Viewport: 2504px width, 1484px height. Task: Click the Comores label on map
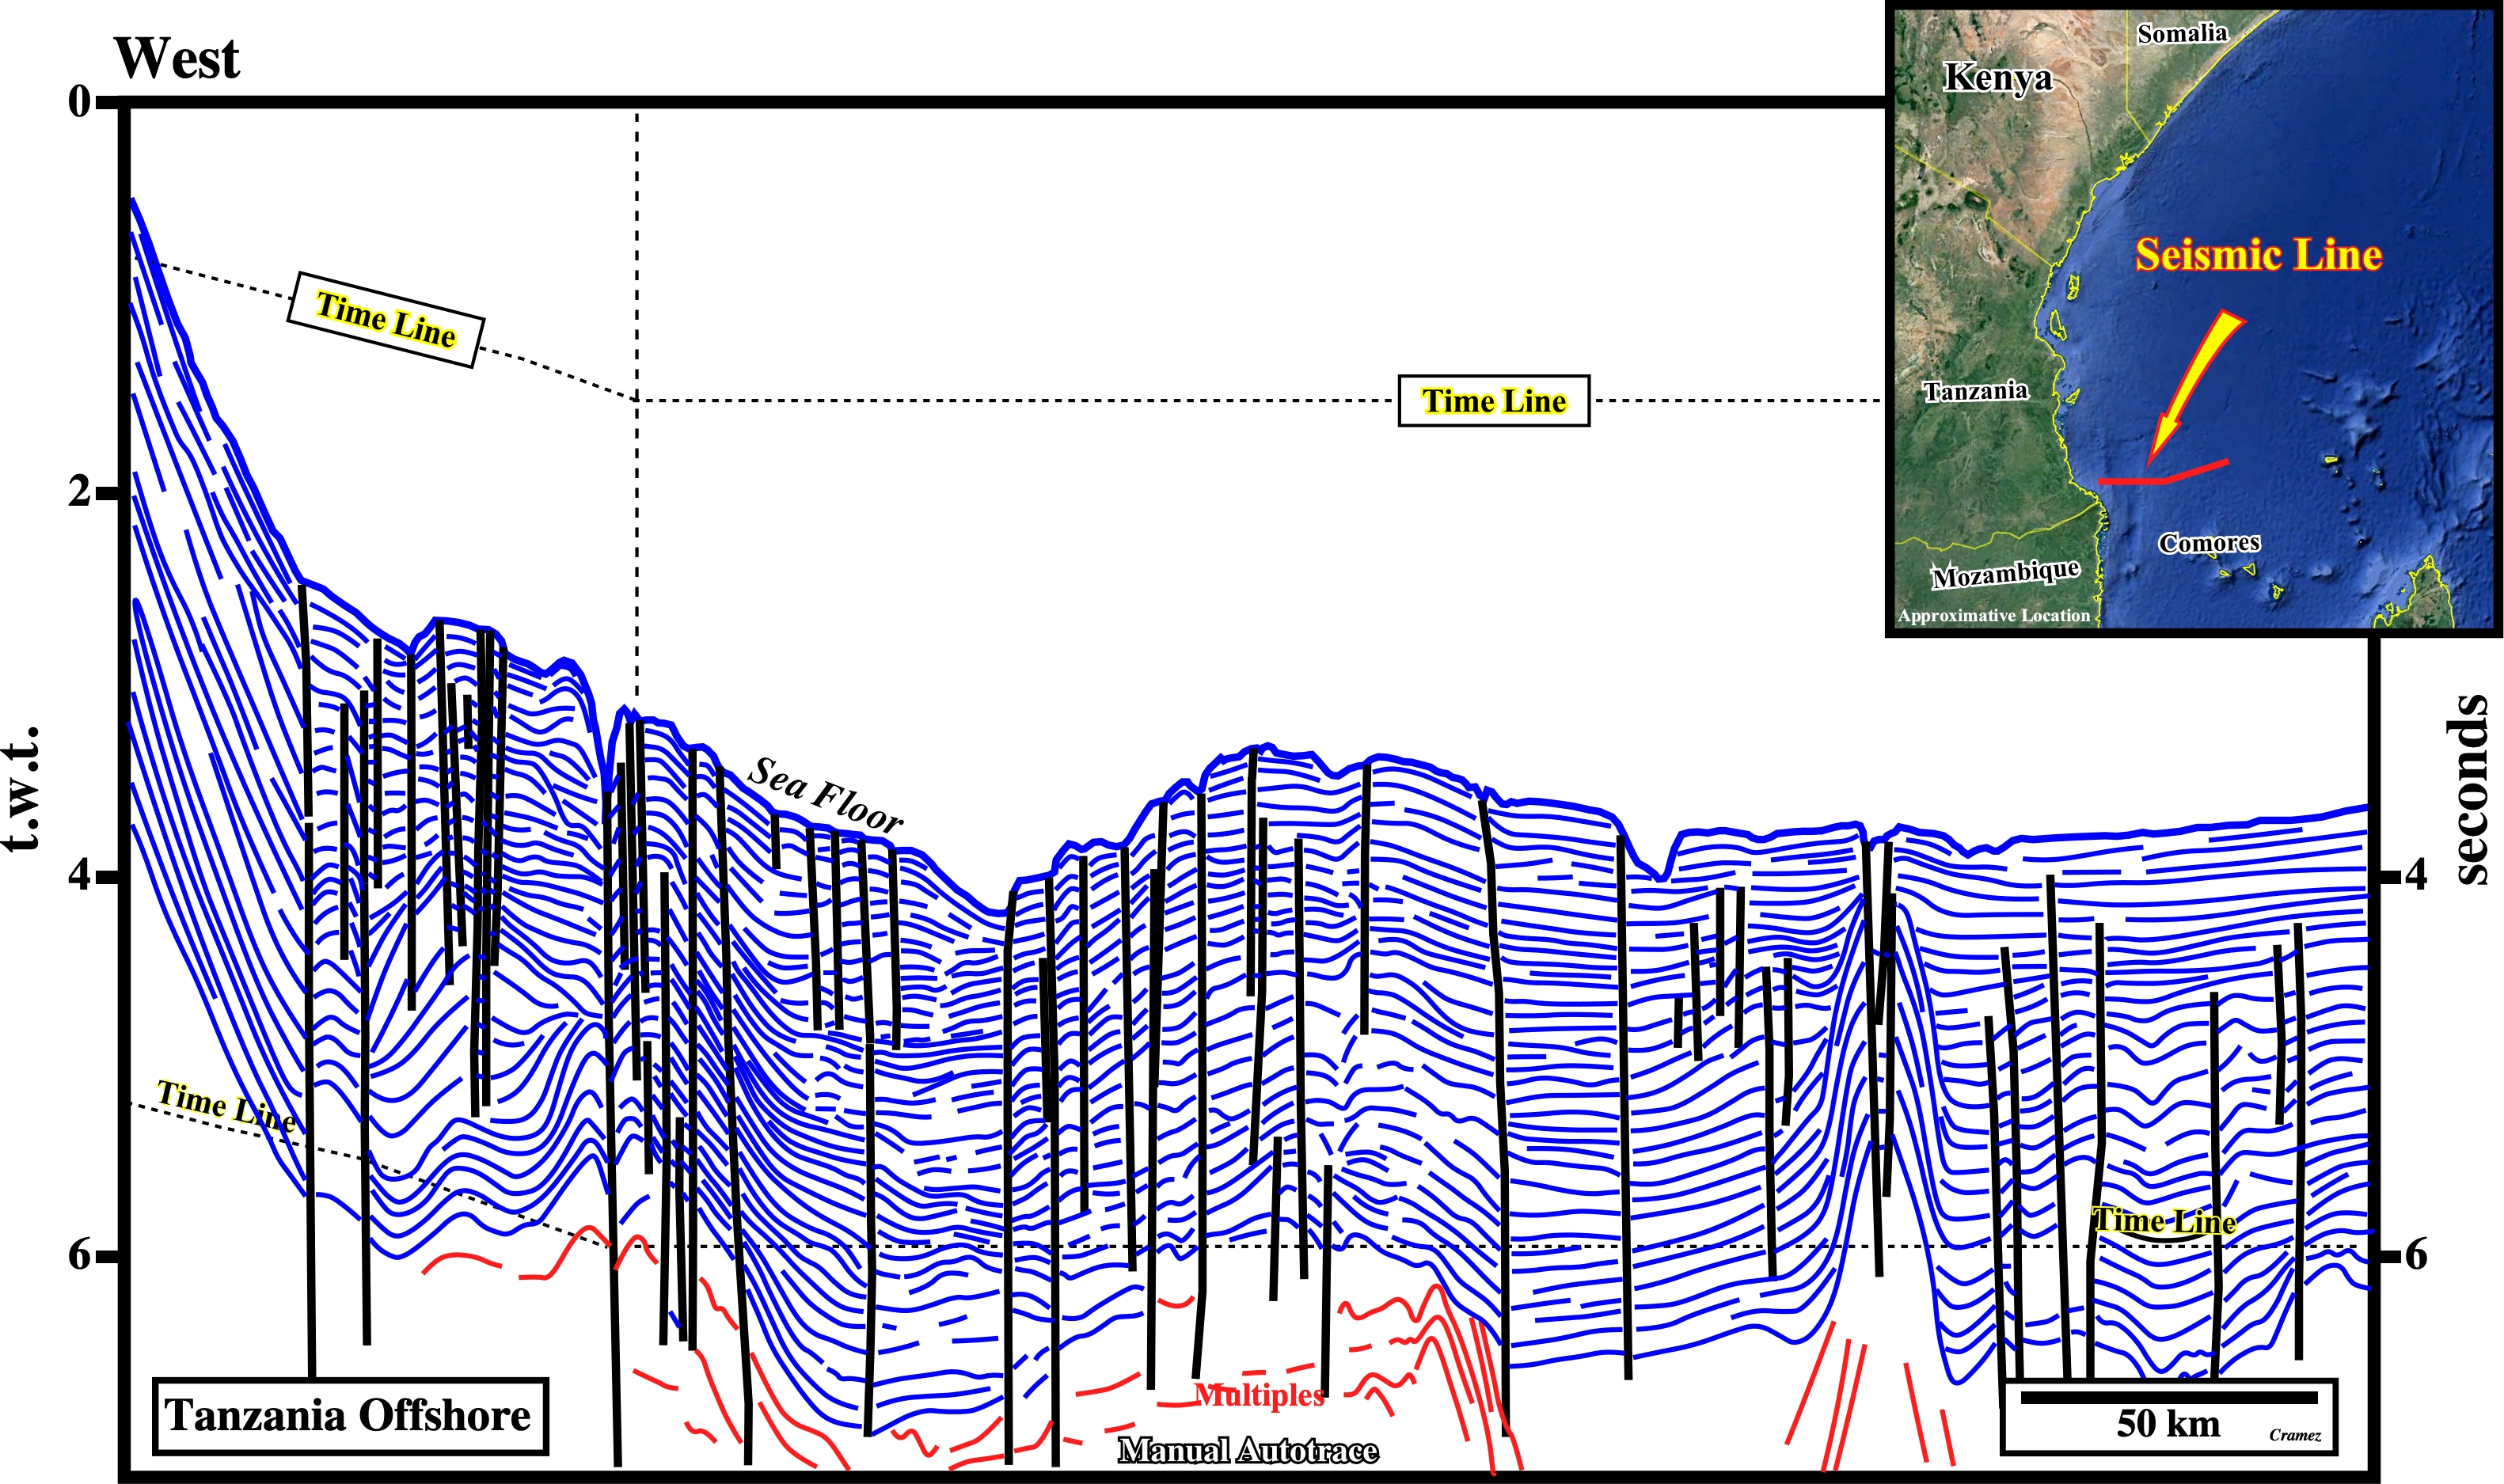[2209, 543]
